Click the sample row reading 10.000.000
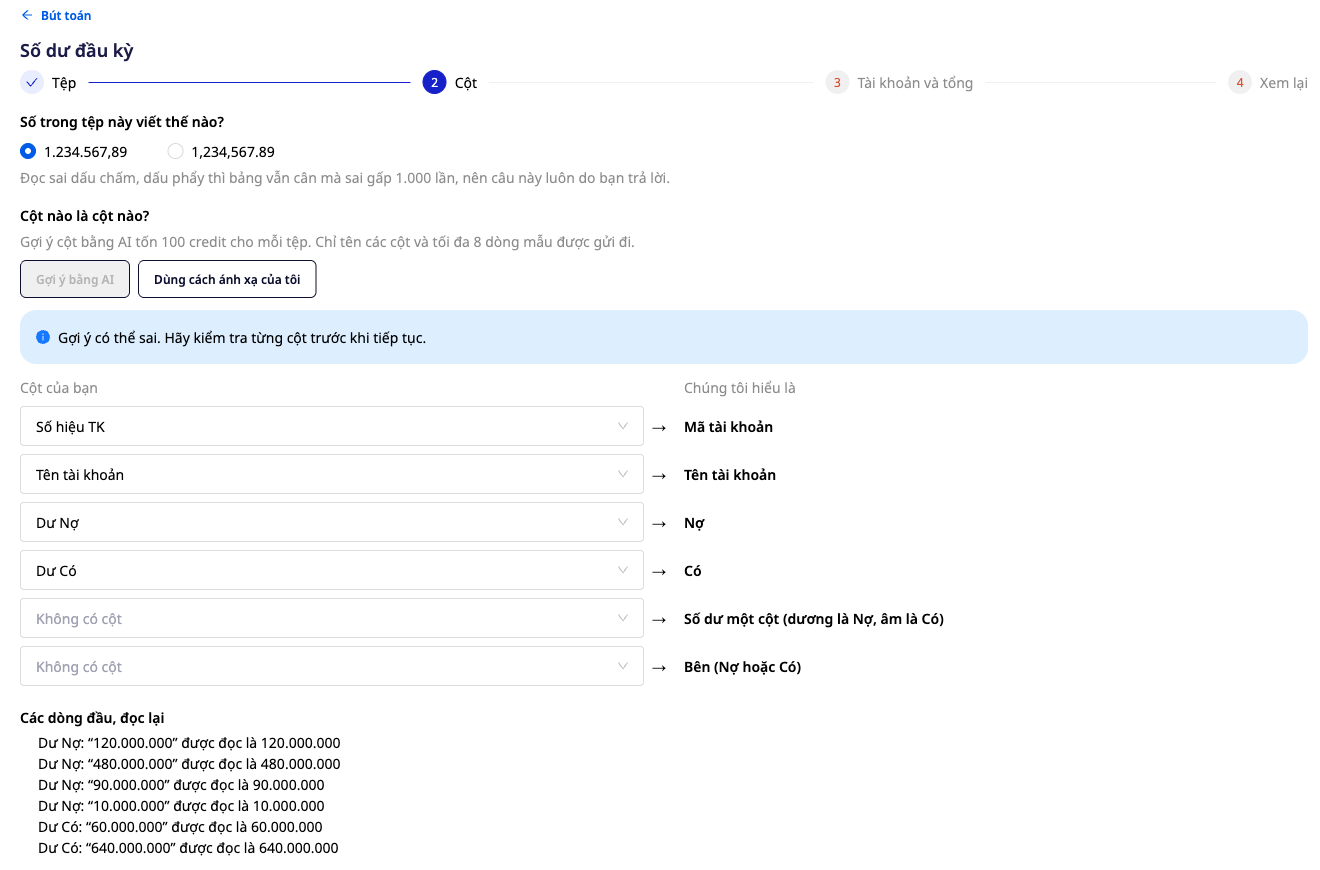 (x=181, y=806)
